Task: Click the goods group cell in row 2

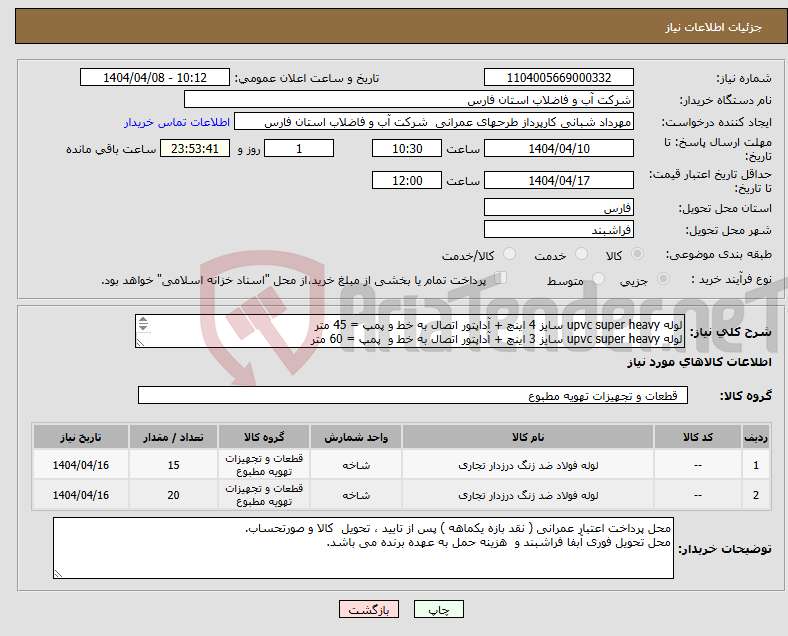Action: [x=264, y=495]
